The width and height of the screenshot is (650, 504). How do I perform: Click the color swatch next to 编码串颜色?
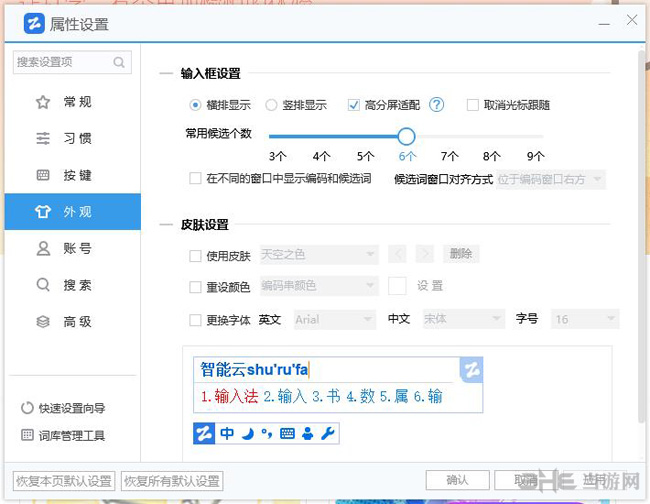click(397, 286)
